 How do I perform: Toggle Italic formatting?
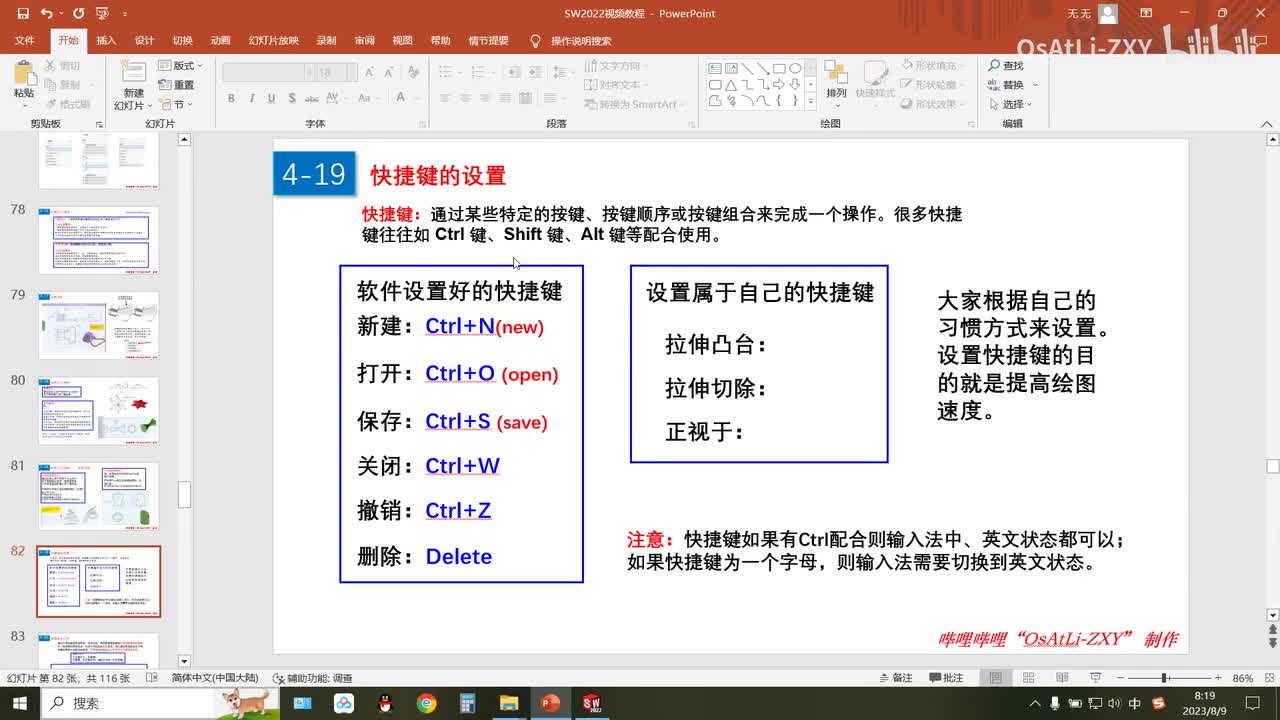pyautogui.click(x=251, y=98)
